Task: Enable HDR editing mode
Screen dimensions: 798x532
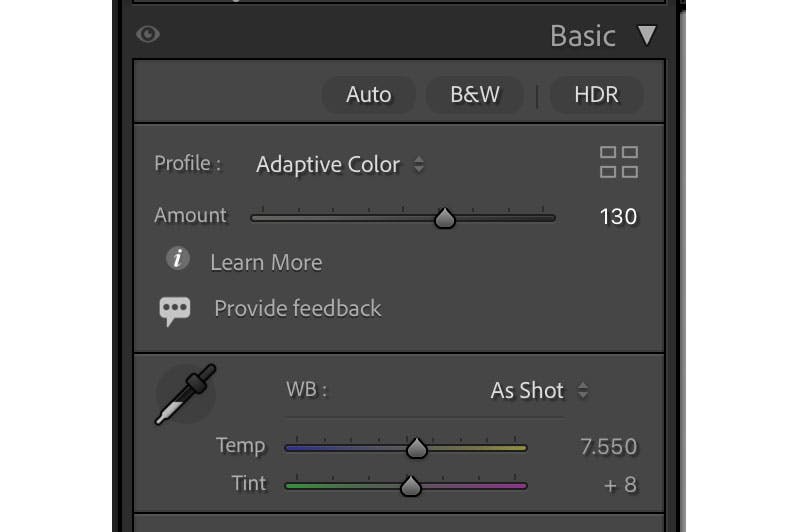Action: (596, 95)
